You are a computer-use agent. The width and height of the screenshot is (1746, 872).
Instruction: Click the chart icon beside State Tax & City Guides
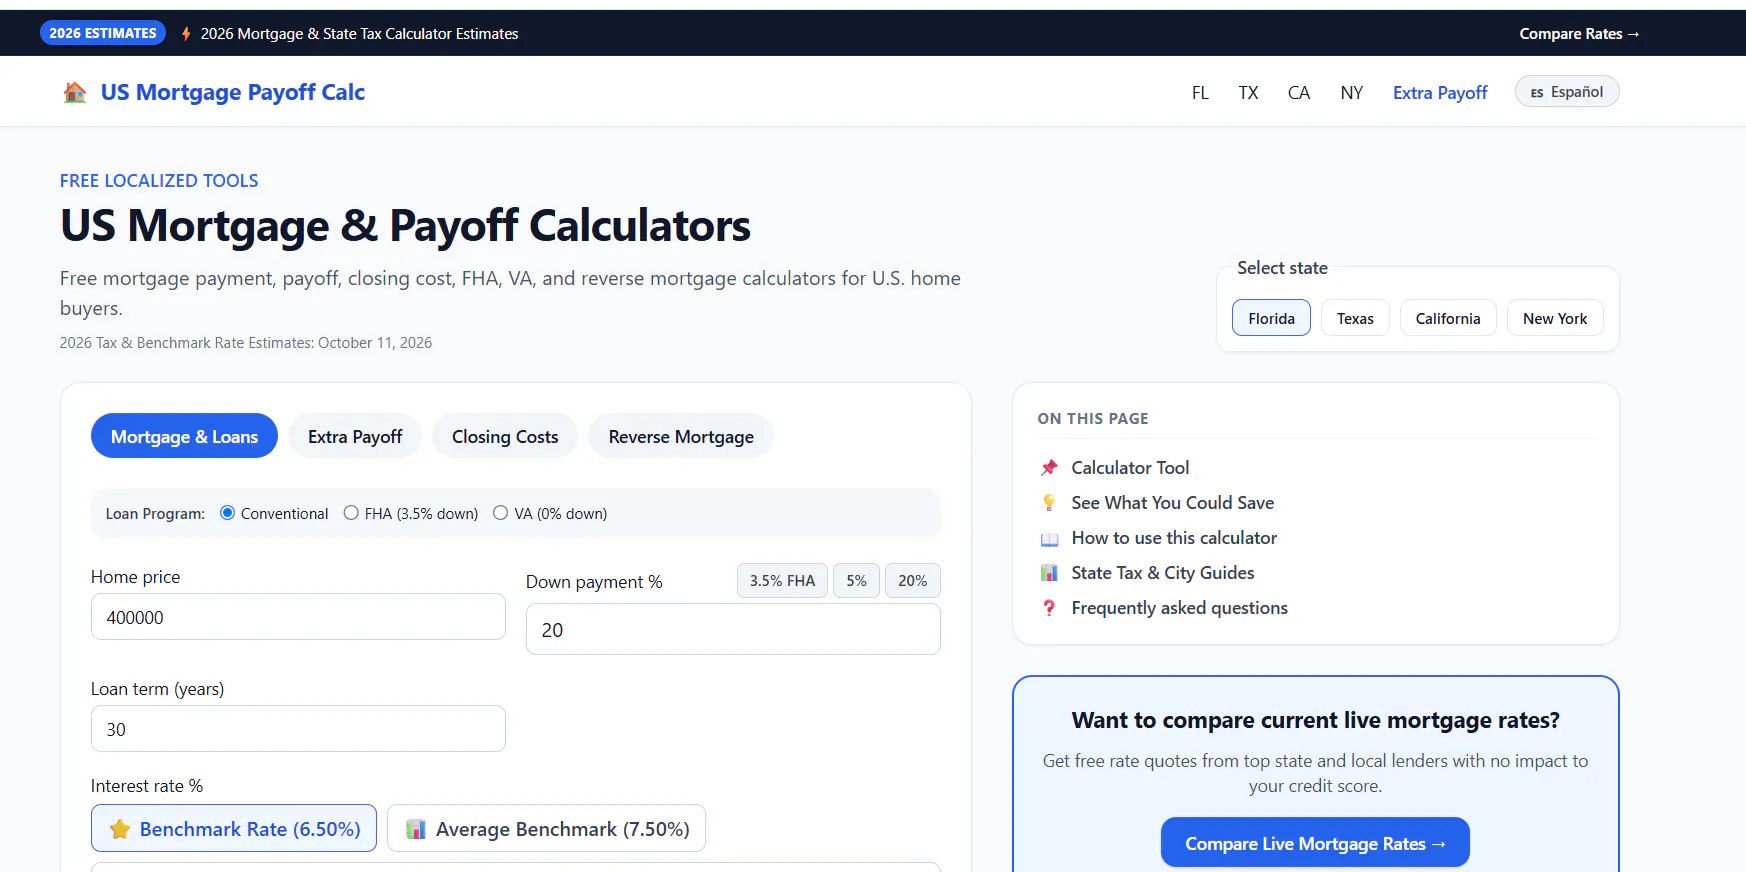pyautogui.click(x=1049, y=573)
